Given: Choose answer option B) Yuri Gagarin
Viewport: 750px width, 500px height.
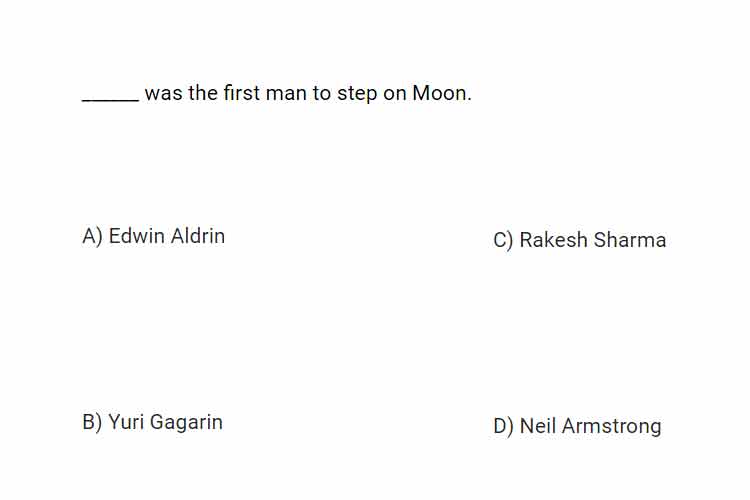Looking at the screenshot, I should point(153,422).
